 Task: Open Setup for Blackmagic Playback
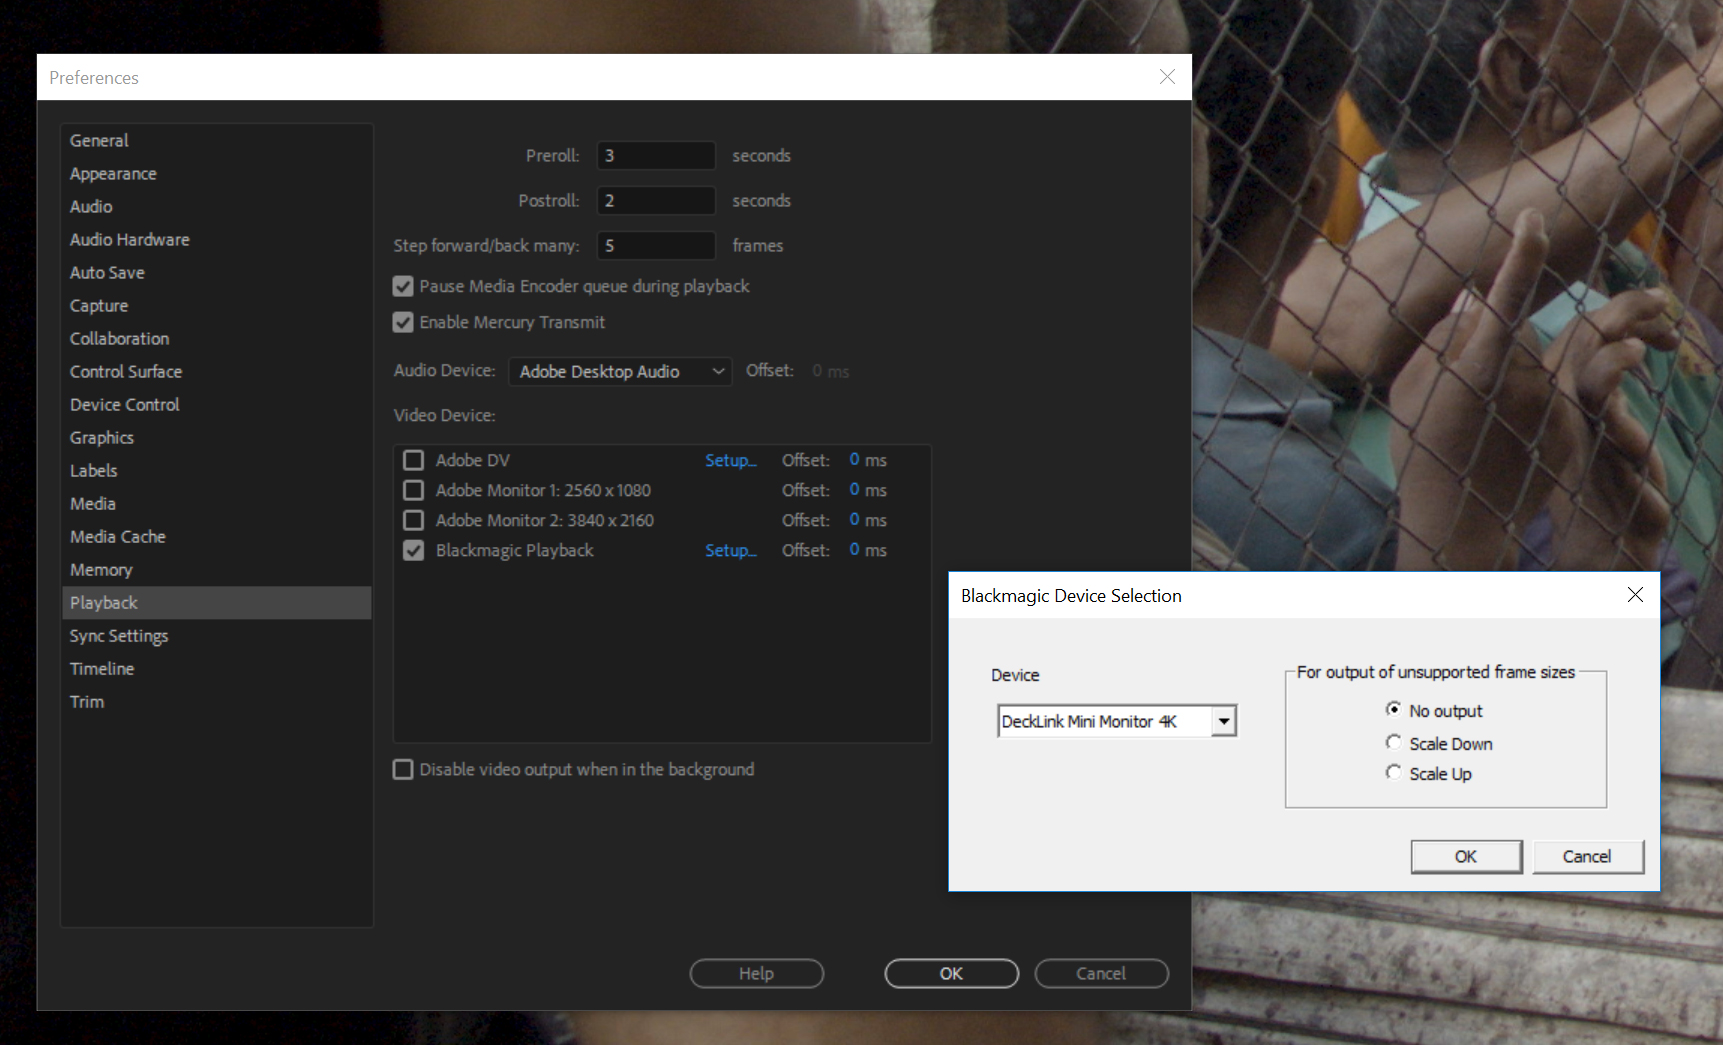tap(731, 550)
